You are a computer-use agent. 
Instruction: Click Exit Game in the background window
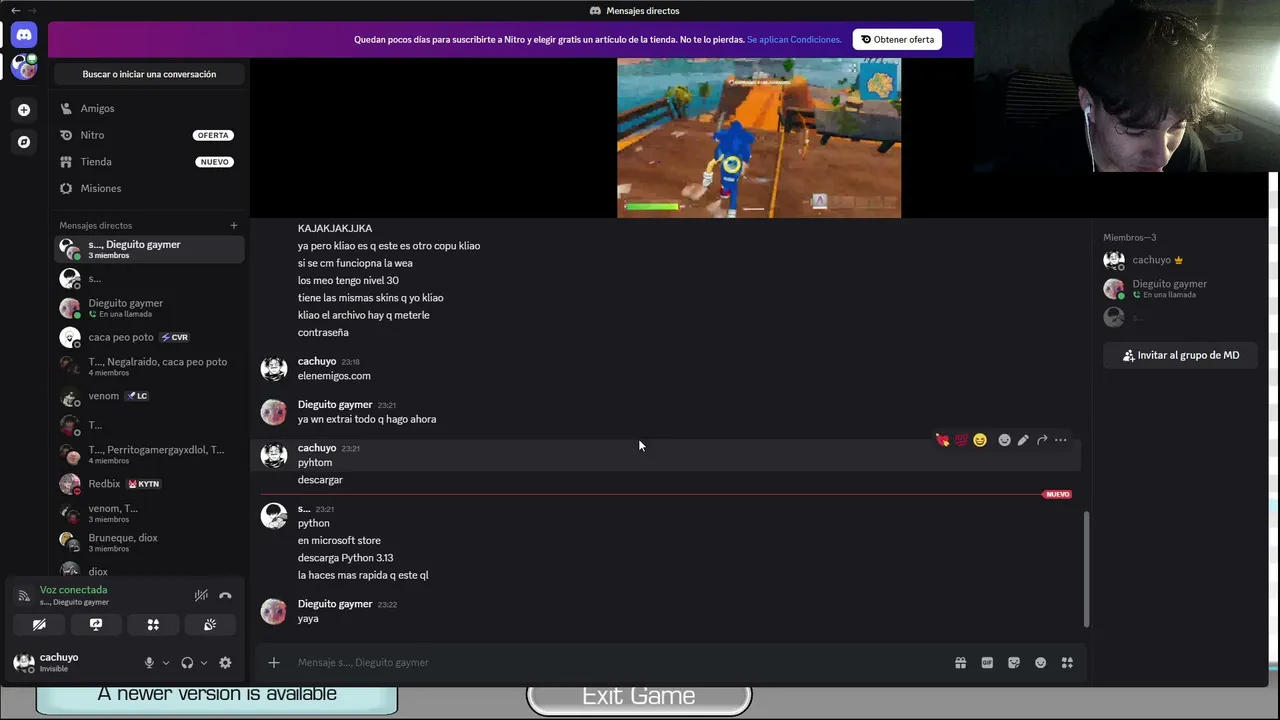coord(639,696)
